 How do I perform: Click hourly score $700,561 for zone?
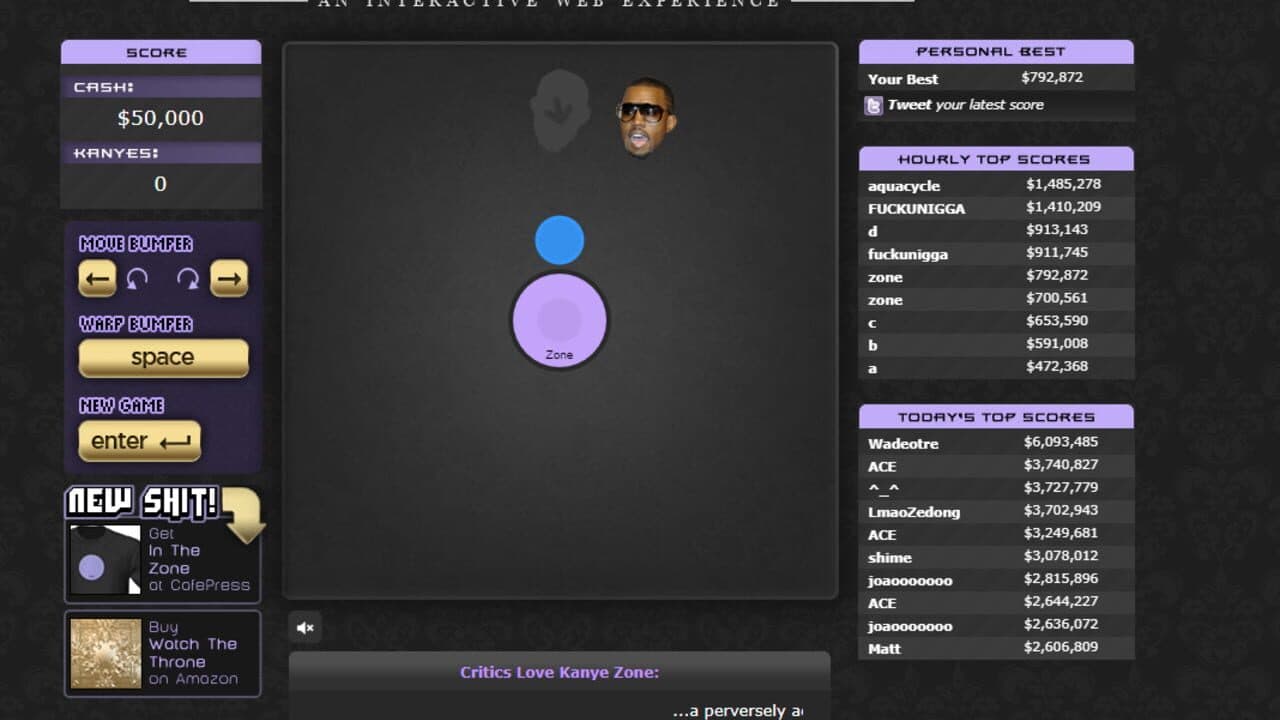(x=1057, y=298)
